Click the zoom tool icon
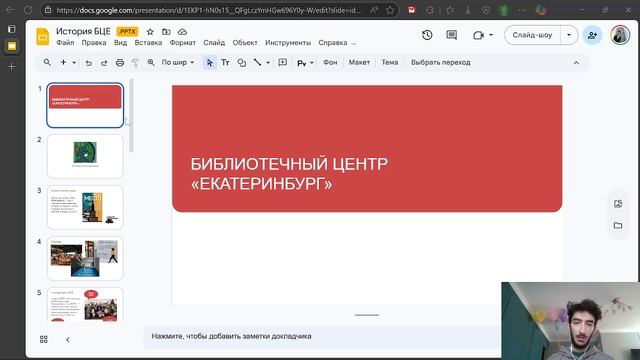640x360 pixels. coord(151,62)
